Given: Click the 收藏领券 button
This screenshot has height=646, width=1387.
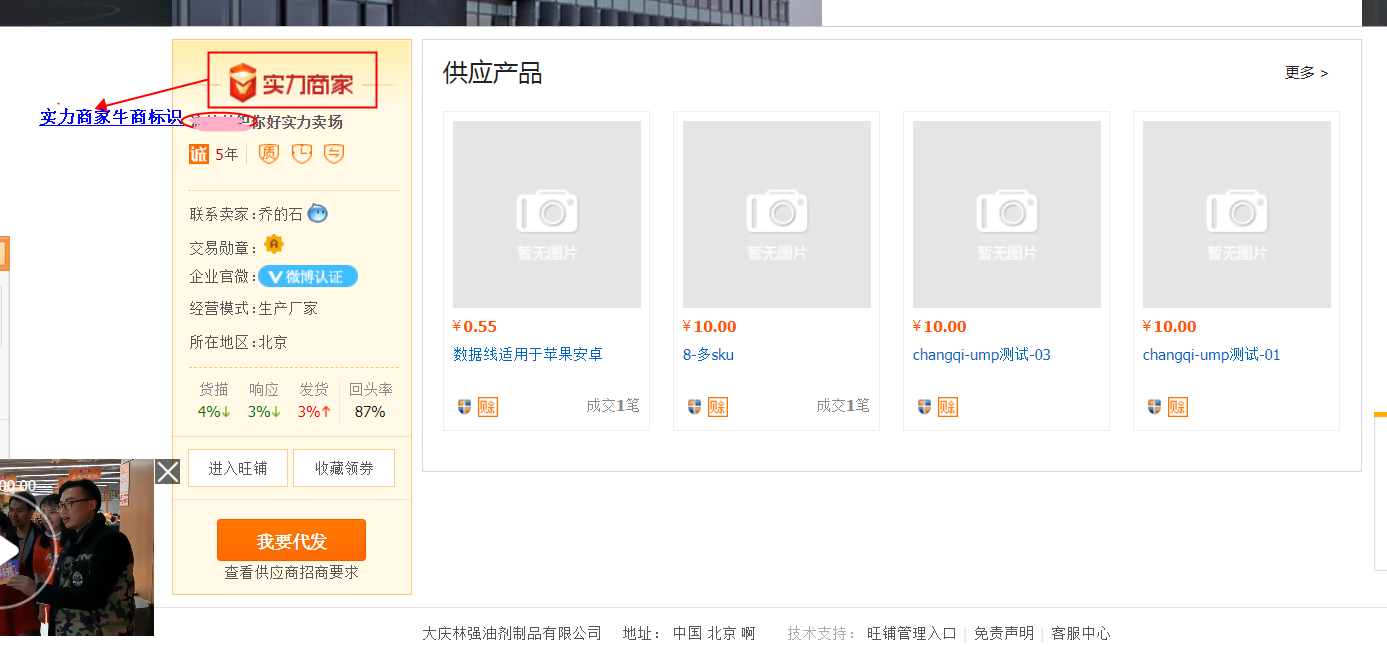Looking at the screenshot, I should tap(344, 468).
